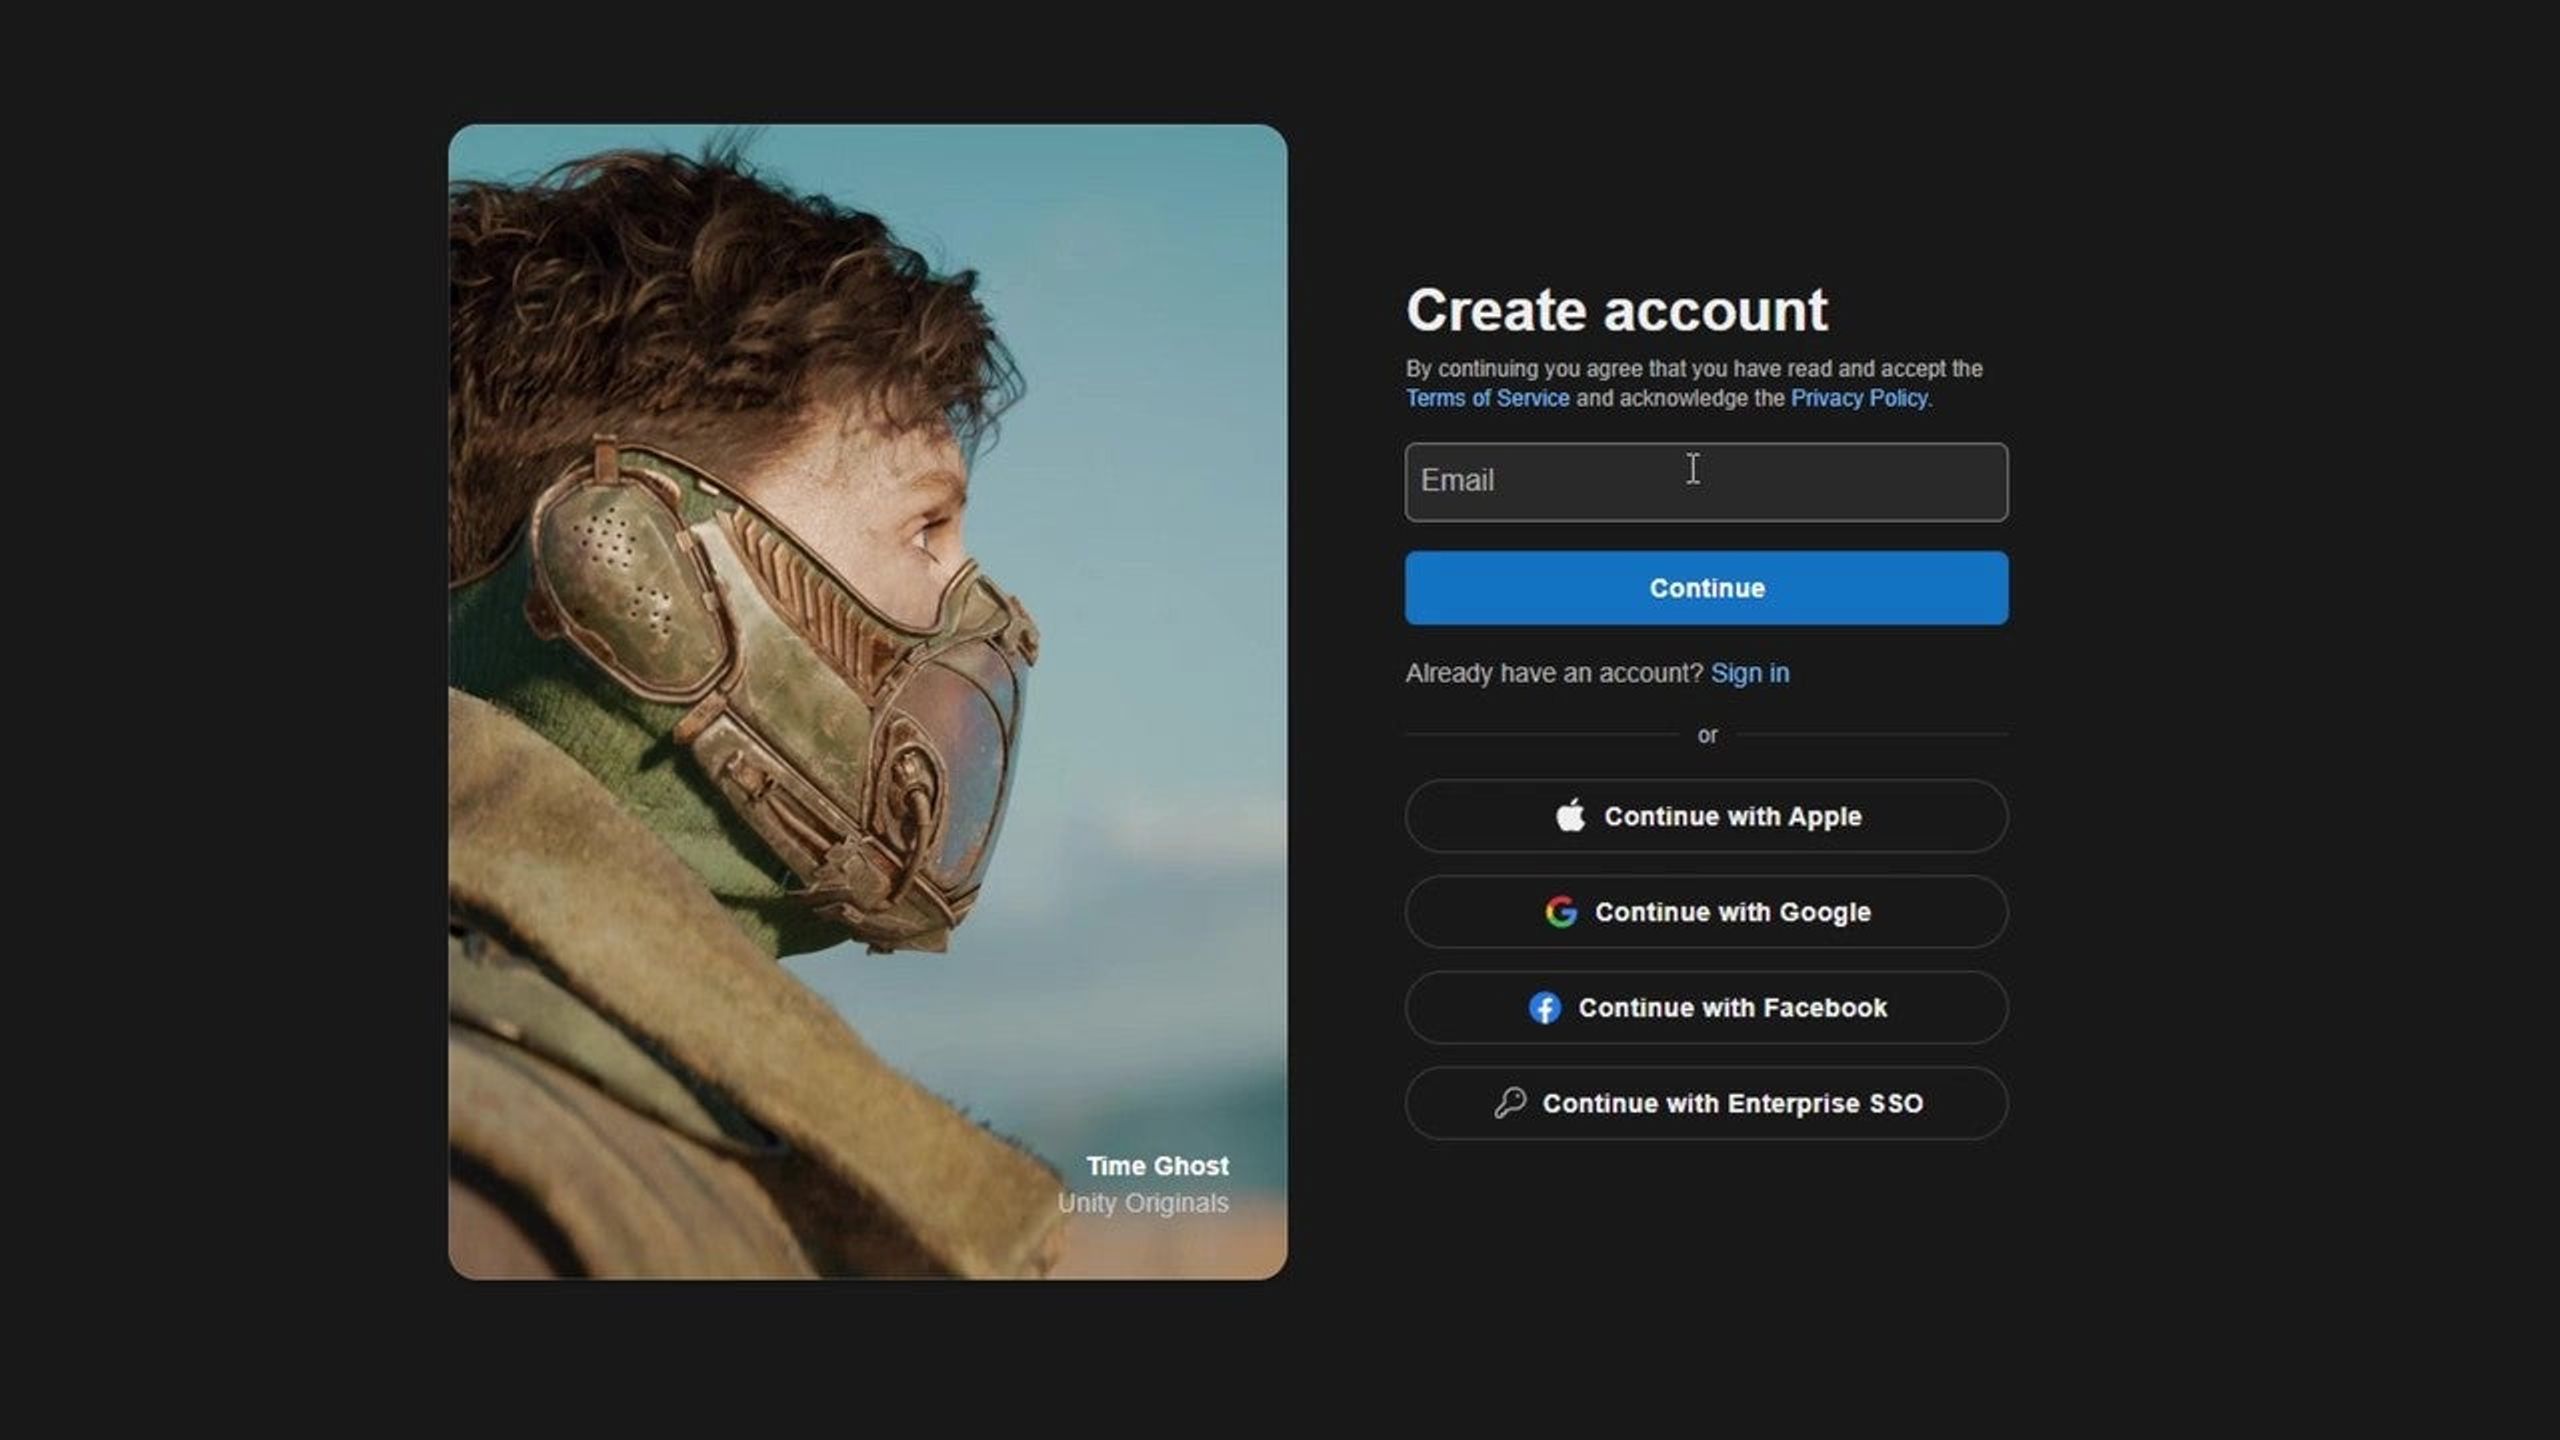Choose Continue with Apple

coord(1706,816)
